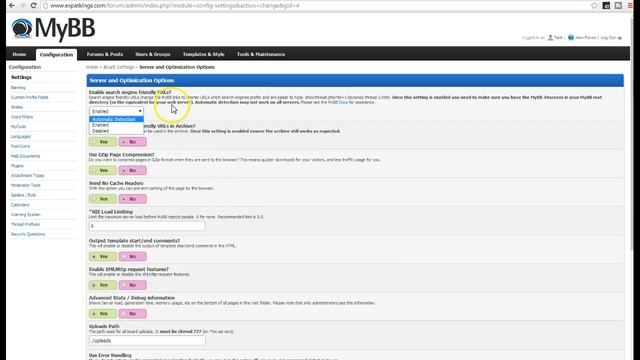Open Calendars in the sidebar
This screenshot has height=360, width=640.
[x=20, y=205]
